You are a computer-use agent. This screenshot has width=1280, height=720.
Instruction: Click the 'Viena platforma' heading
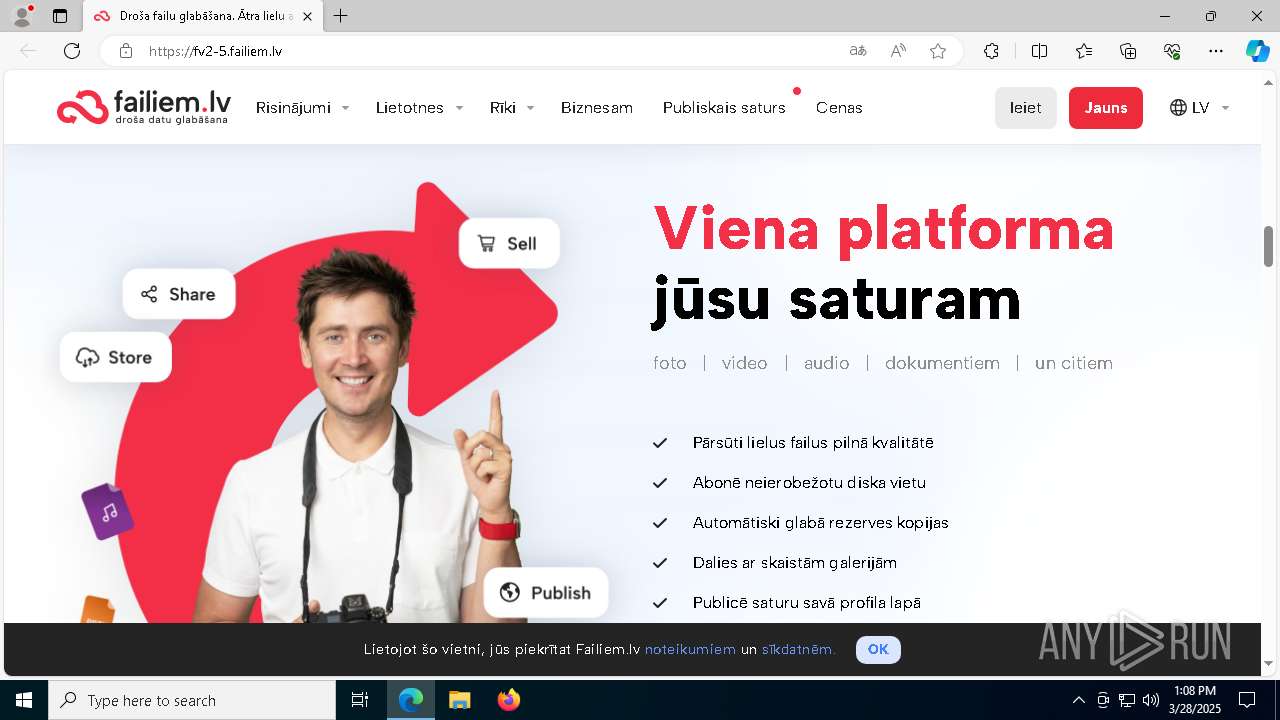(884, 227)
